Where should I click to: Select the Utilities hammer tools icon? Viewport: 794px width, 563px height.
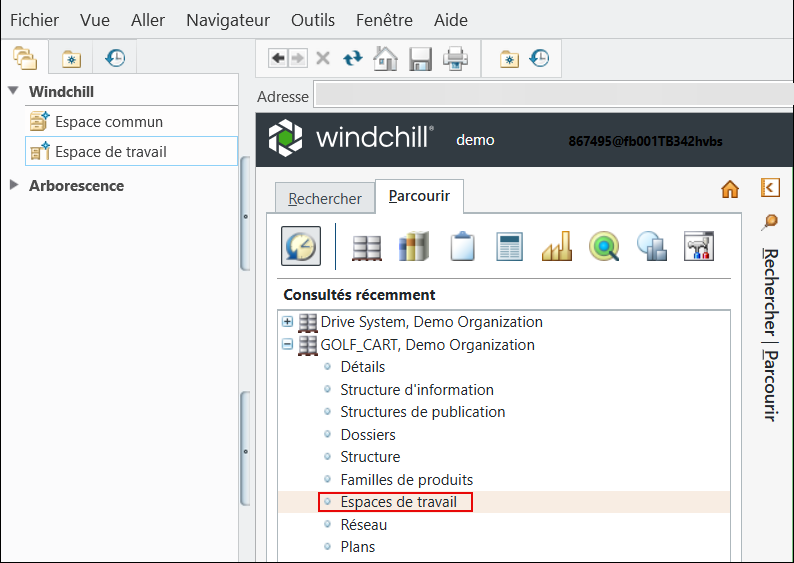tap(699, 246)
